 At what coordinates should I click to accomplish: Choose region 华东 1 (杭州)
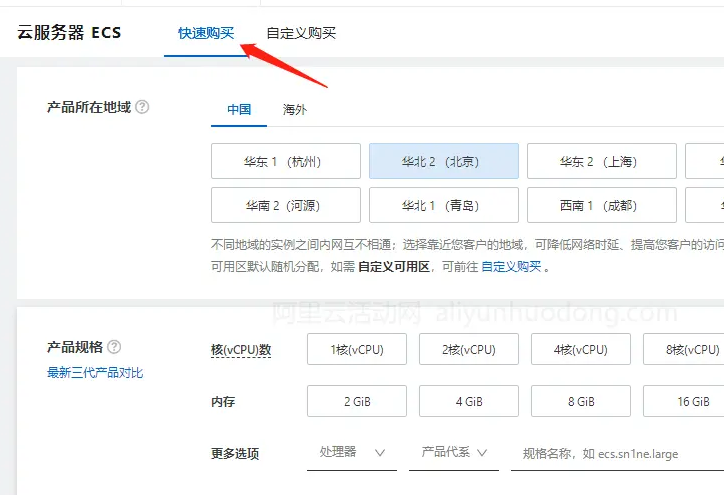point(286,161)
